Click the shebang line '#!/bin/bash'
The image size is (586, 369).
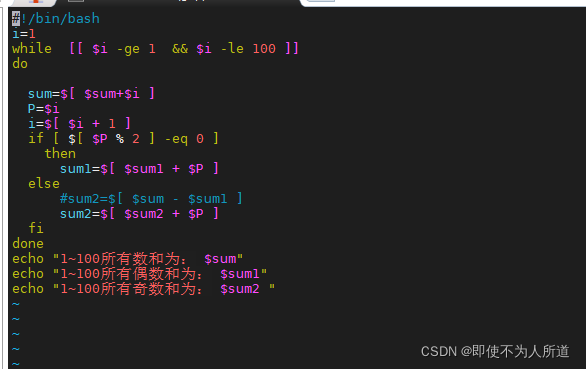click(x=56, y=18)
